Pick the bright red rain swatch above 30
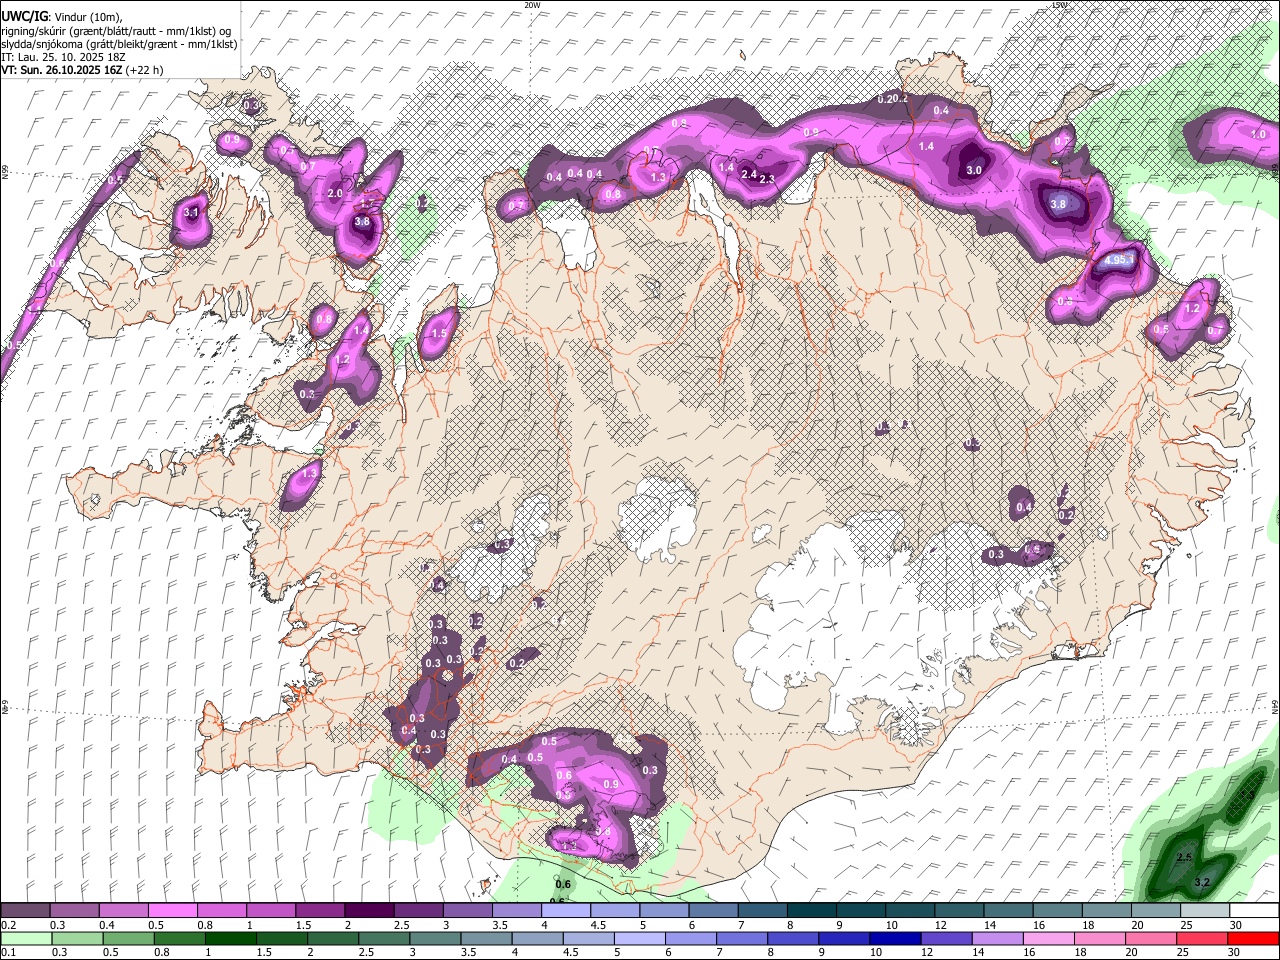Screen dimensions: 1280x960 [x=1252, y=938]
